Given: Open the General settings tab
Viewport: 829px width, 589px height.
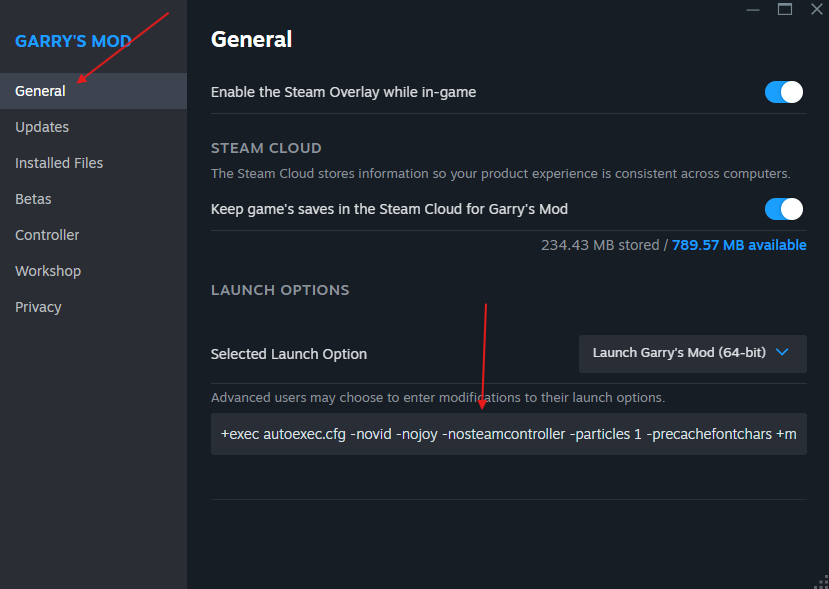Looking at the screenshot, I should coord(41,91).
